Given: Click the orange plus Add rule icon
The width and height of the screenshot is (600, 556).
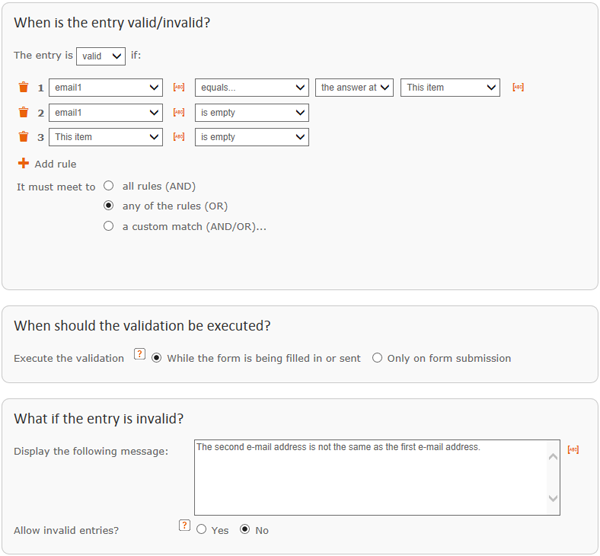Looking at the screenshot, I should point(23,163).
